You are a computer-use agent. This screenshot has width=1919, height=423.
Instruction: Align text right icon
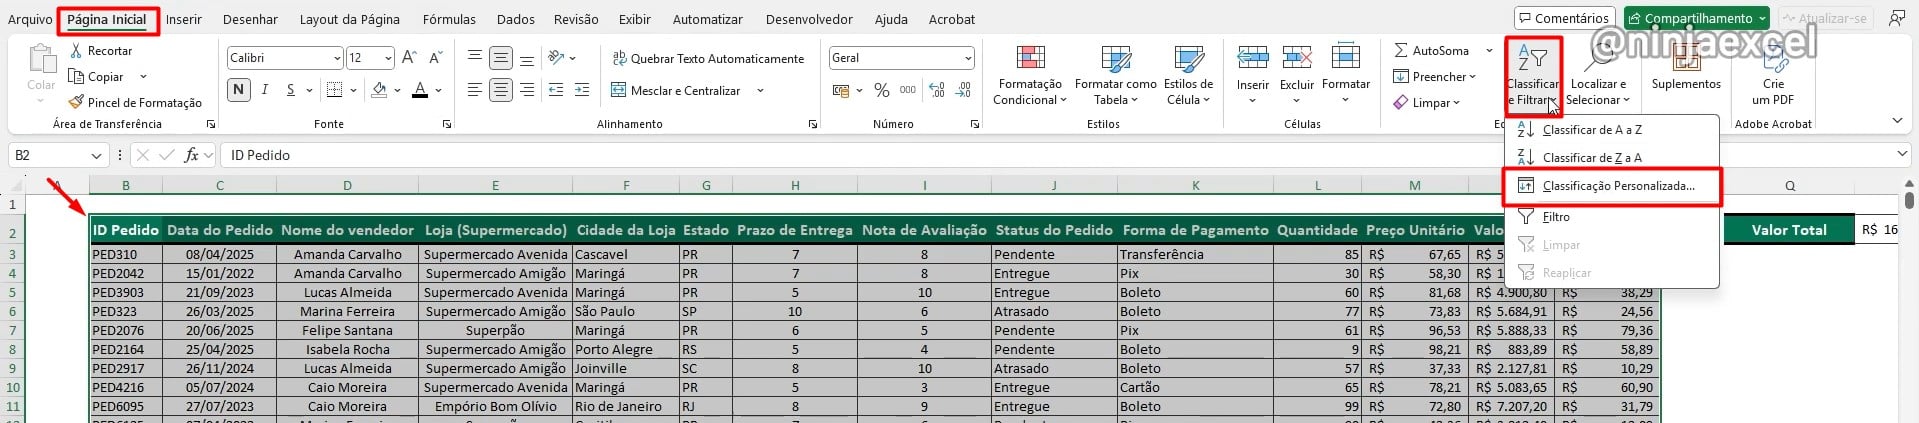(527, 90)
